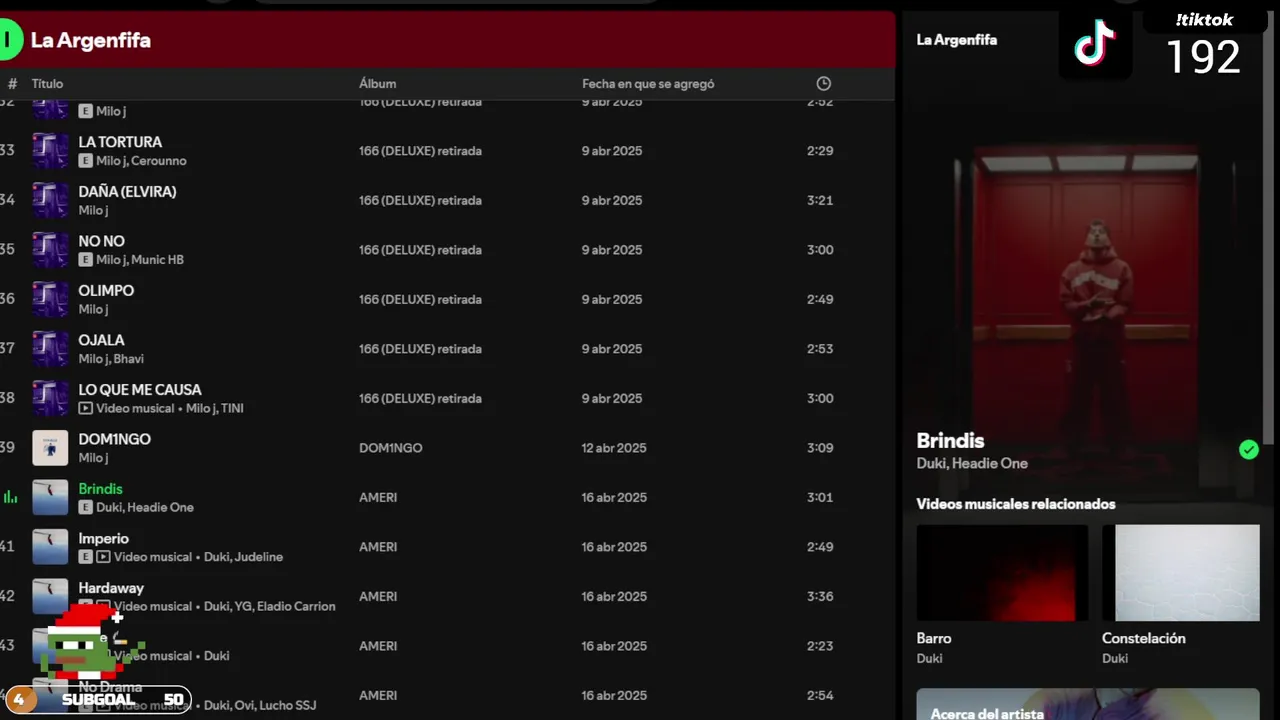Viewport: 1280px width, 720px height.
Task: Open LA TORTURA album cover thumbnail
Action: (x=50, y=151)
